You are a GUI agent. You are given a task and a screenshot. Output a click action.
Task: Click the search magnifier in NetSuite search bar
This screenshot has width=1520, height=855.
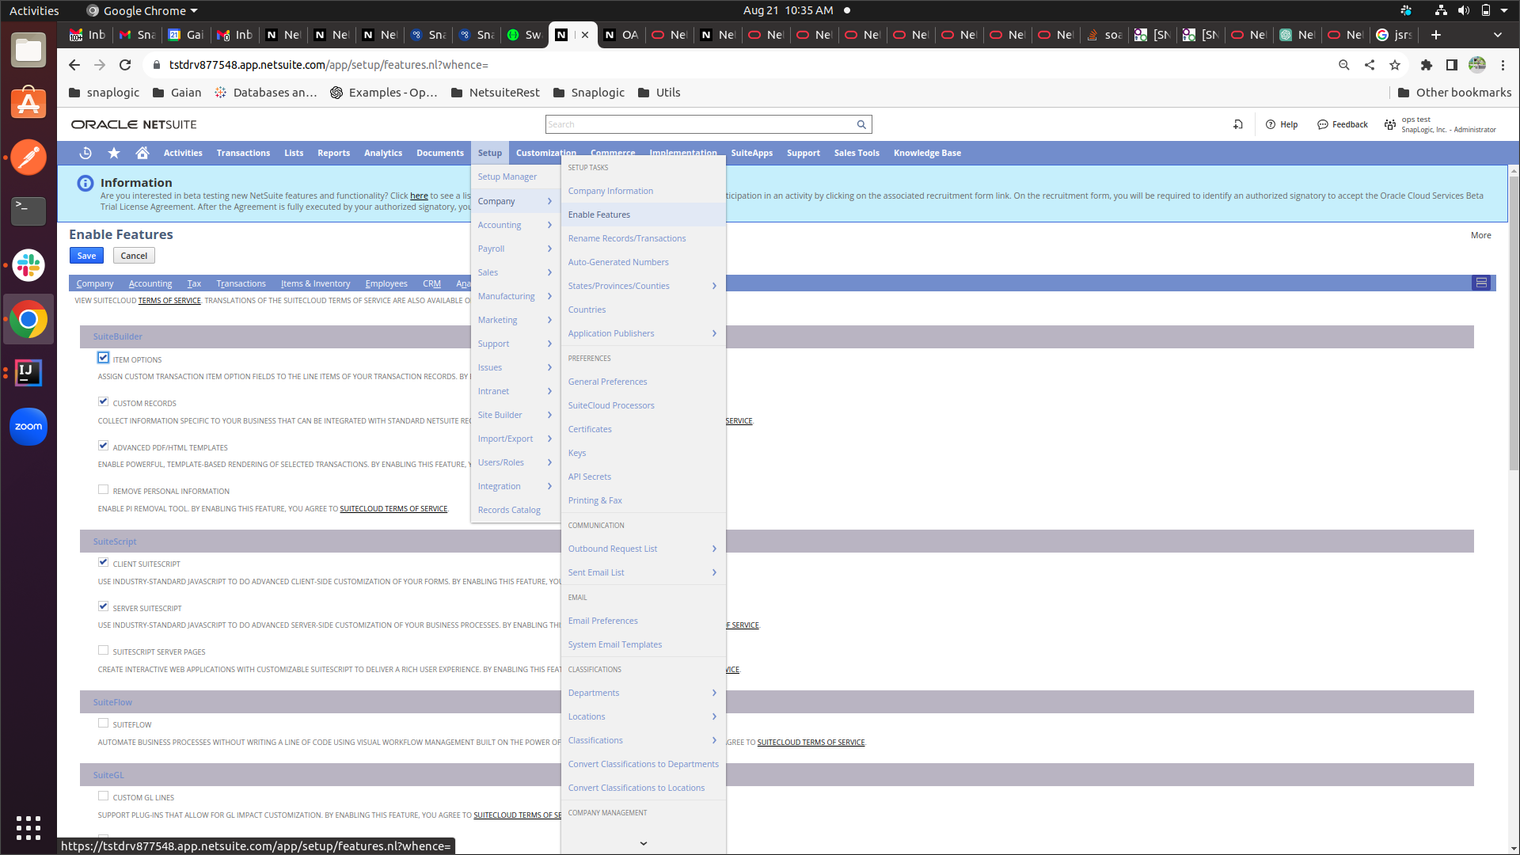(861, 124)
